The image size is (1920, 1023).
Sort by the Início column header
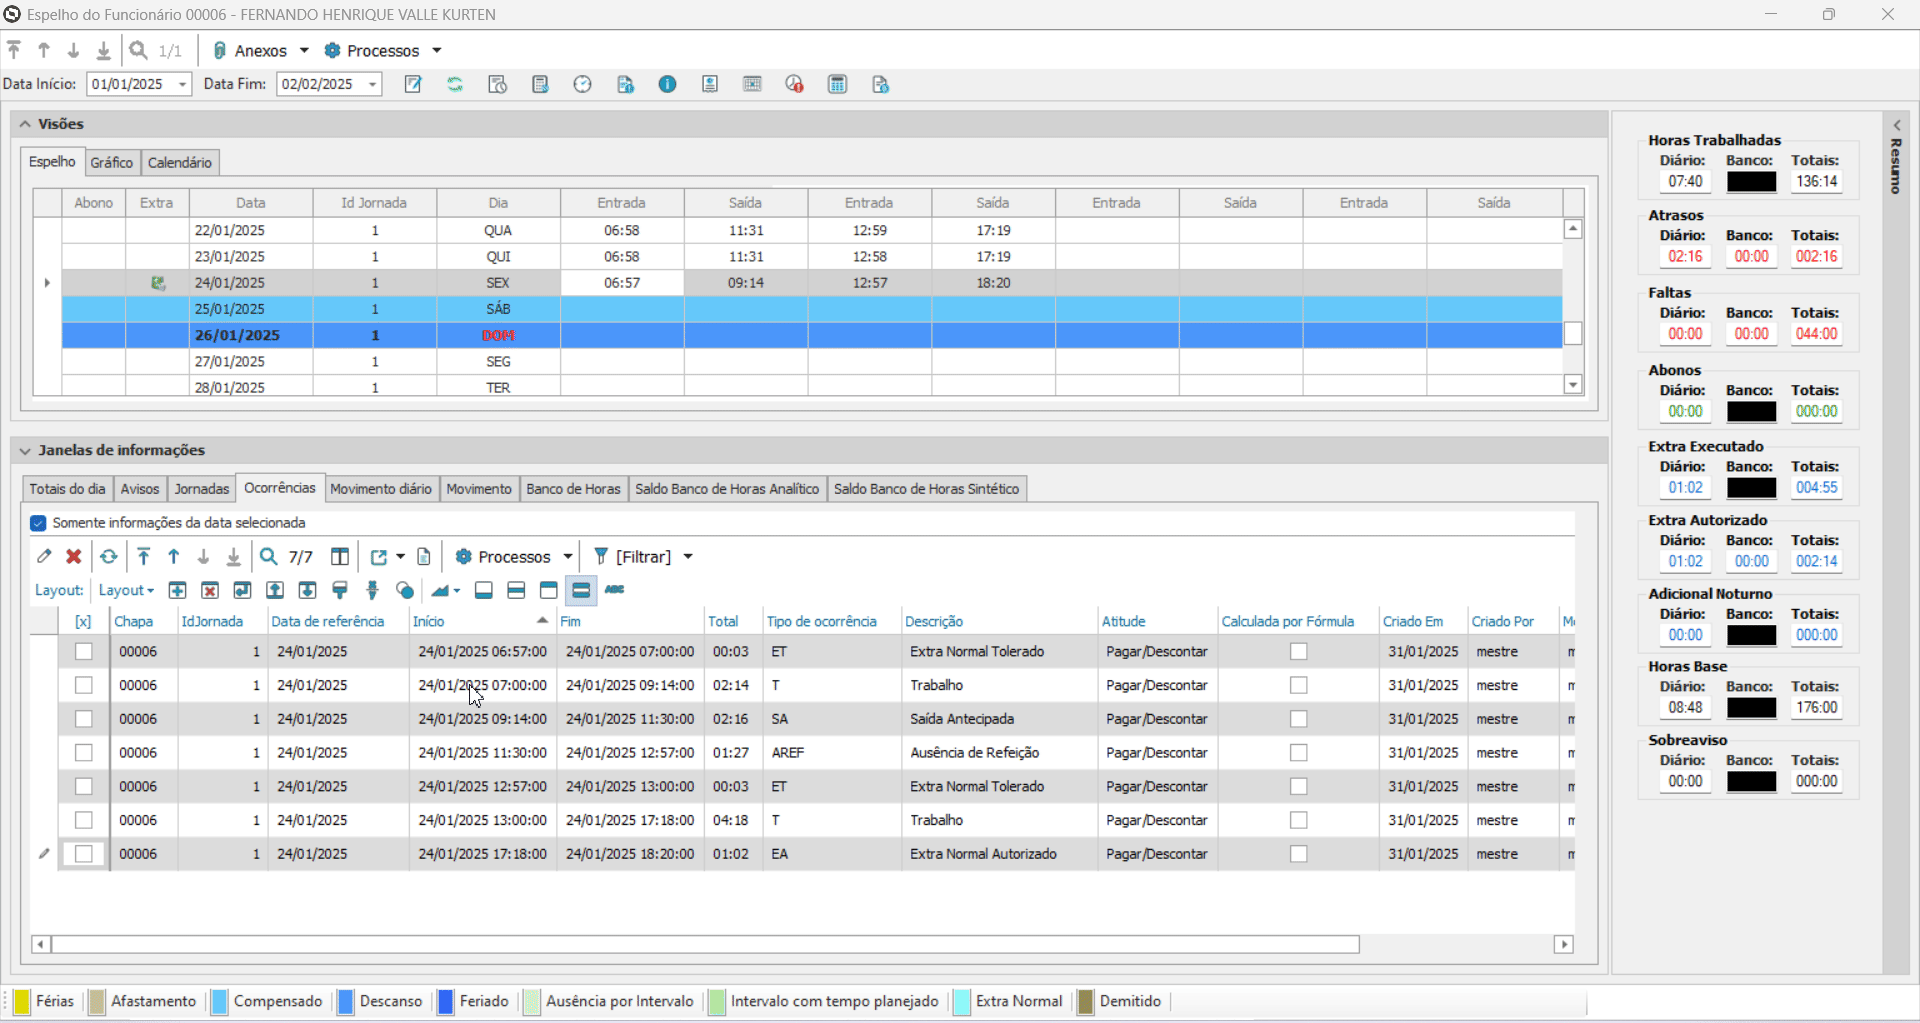click(x=481, y=621)
